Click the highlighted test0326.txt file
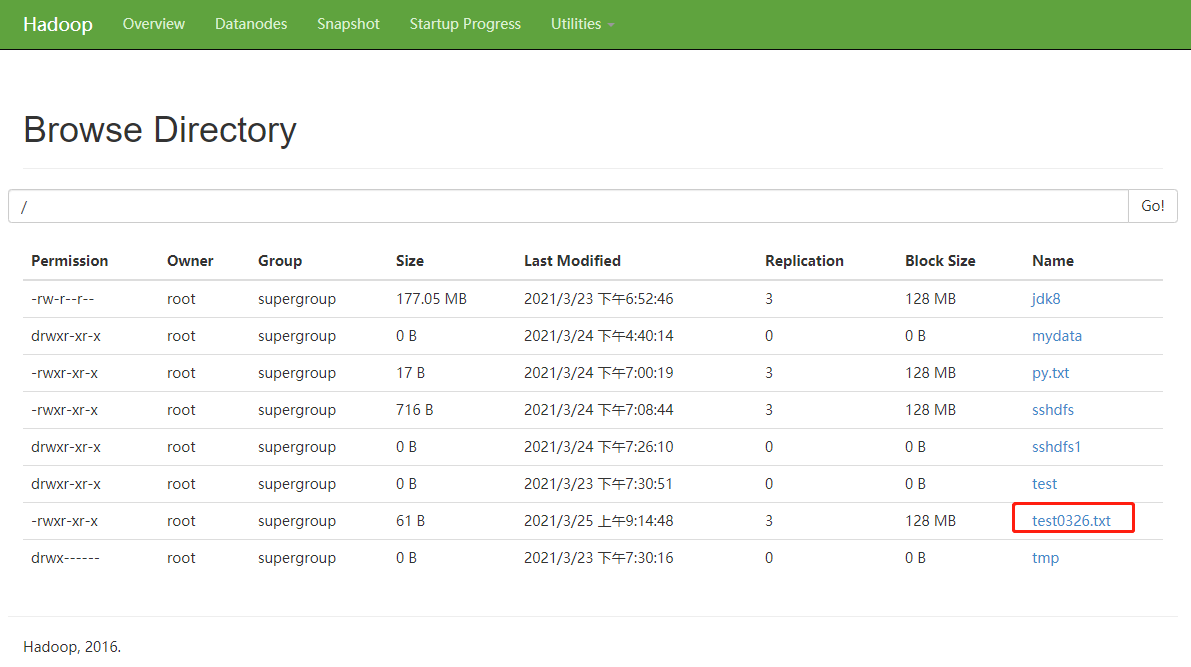This screenshot has width=1191, height=667. (1071, 521)
